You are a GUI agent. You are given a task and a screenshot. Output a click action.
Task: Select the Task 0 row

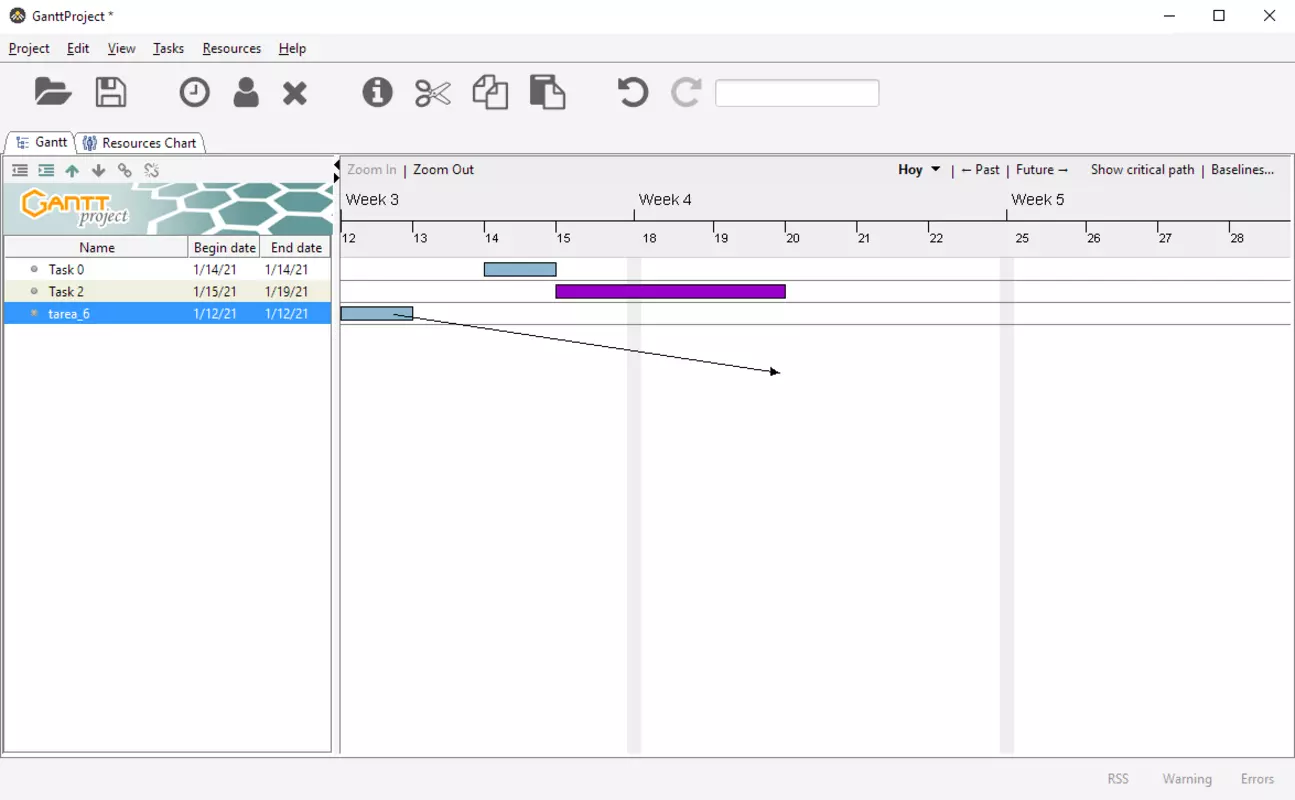[168, 269]
